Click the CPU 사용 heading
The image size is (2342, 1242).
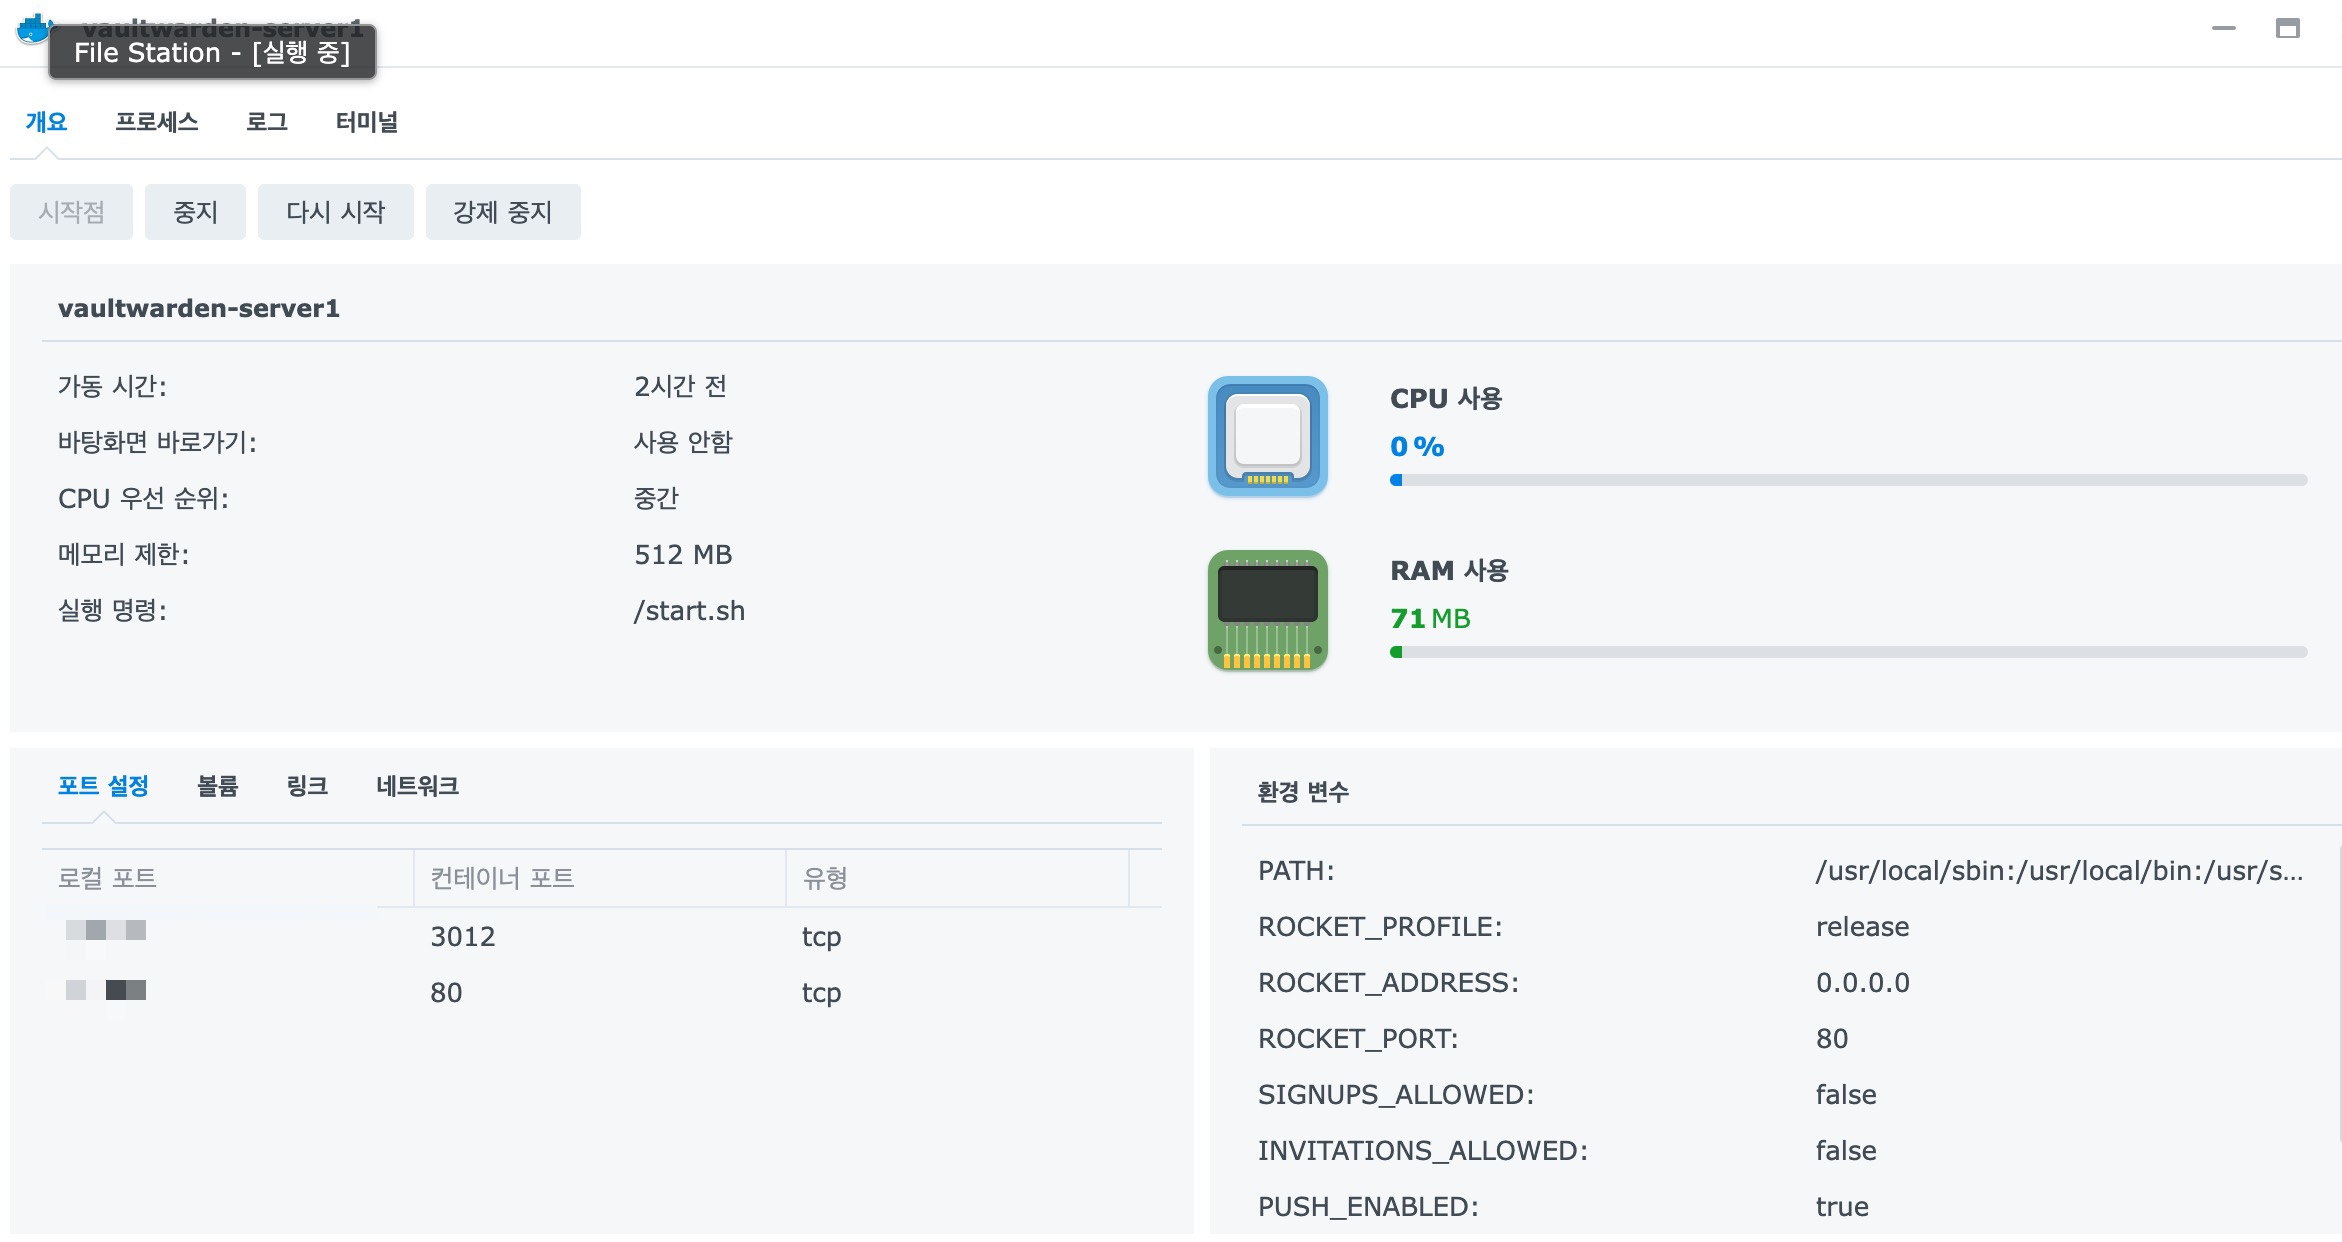tap(1446, 398)
